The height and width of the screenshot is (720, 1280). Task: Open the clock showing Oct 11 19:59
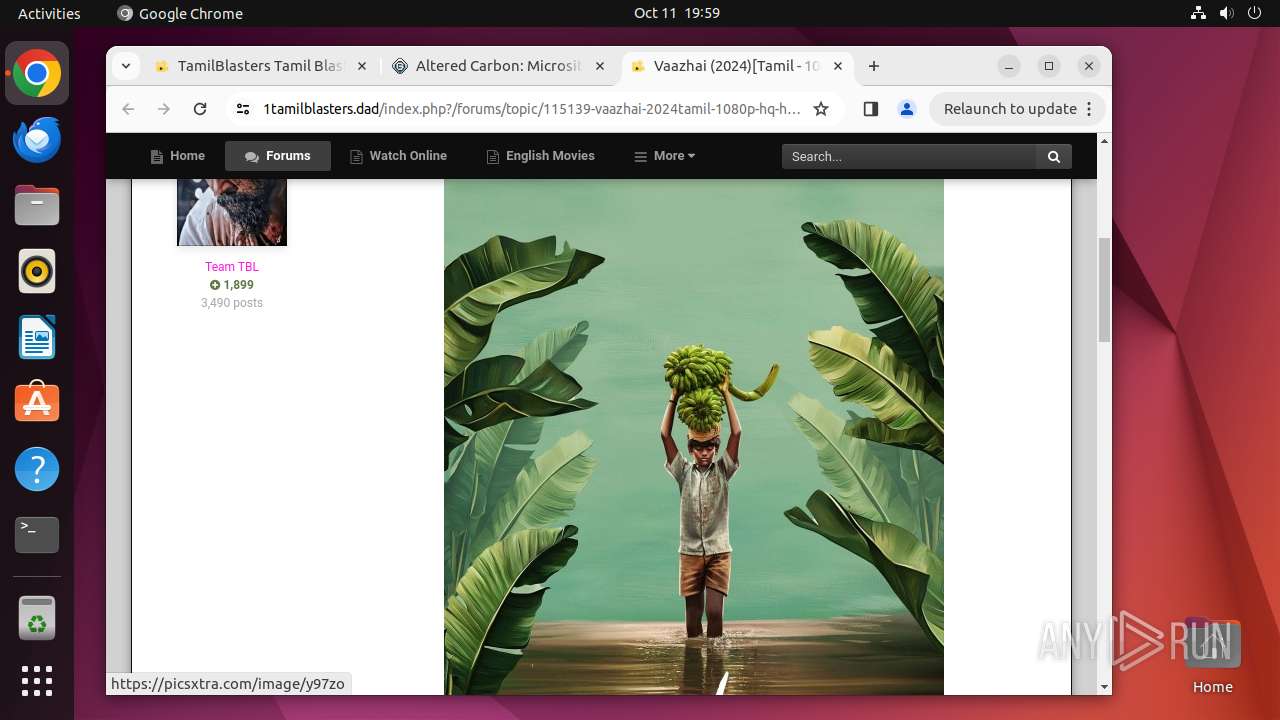coord(677,13)
